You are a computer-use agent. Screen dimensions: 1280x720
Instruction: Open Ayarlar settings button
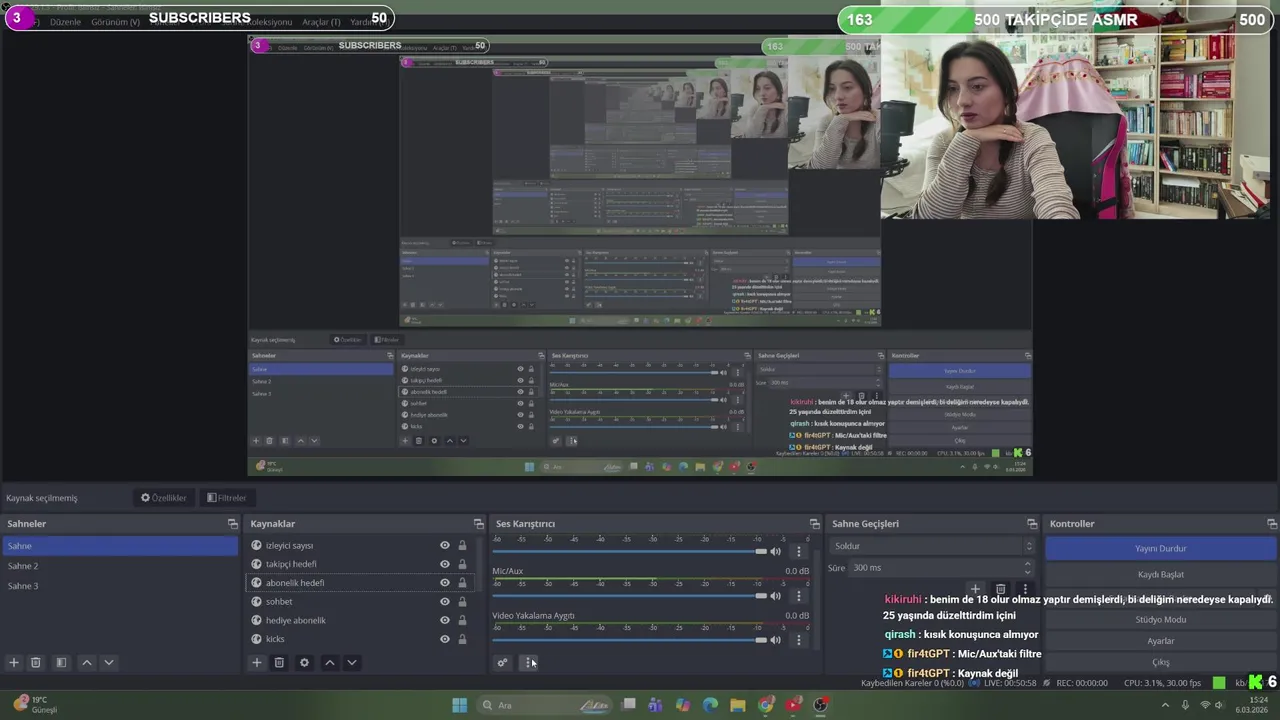1160,641
